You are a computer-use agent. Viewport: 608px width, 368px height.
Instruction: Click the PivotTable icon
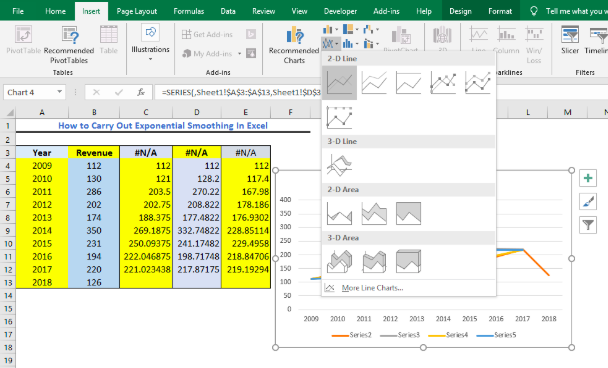[x=23, y=40]
